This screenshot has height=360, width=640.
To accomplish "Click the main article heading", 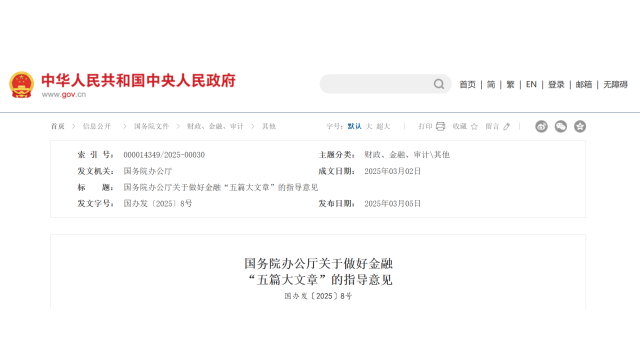I will coord(318,272).
